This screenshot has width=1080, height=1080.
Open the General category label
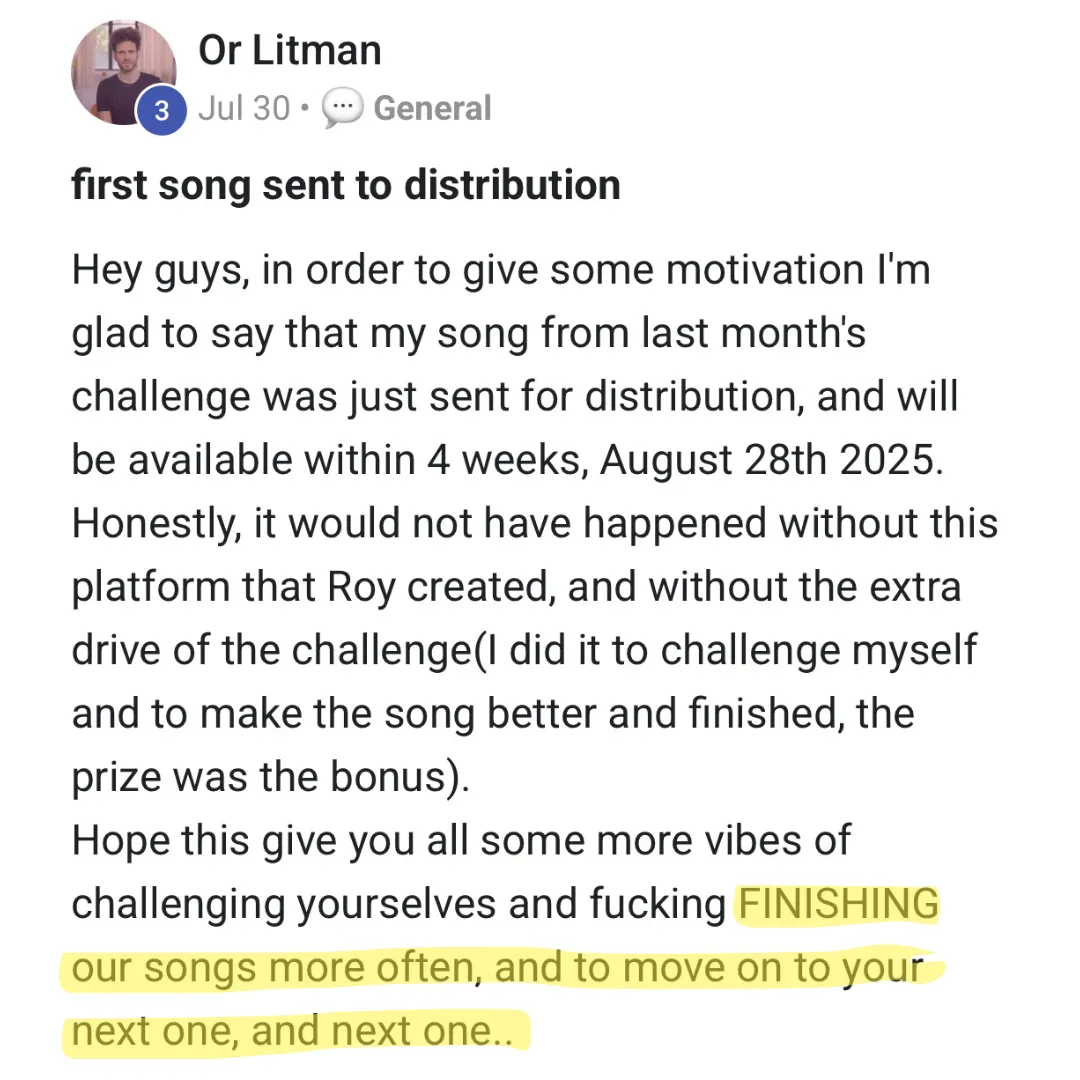click(x=432, y=109)
